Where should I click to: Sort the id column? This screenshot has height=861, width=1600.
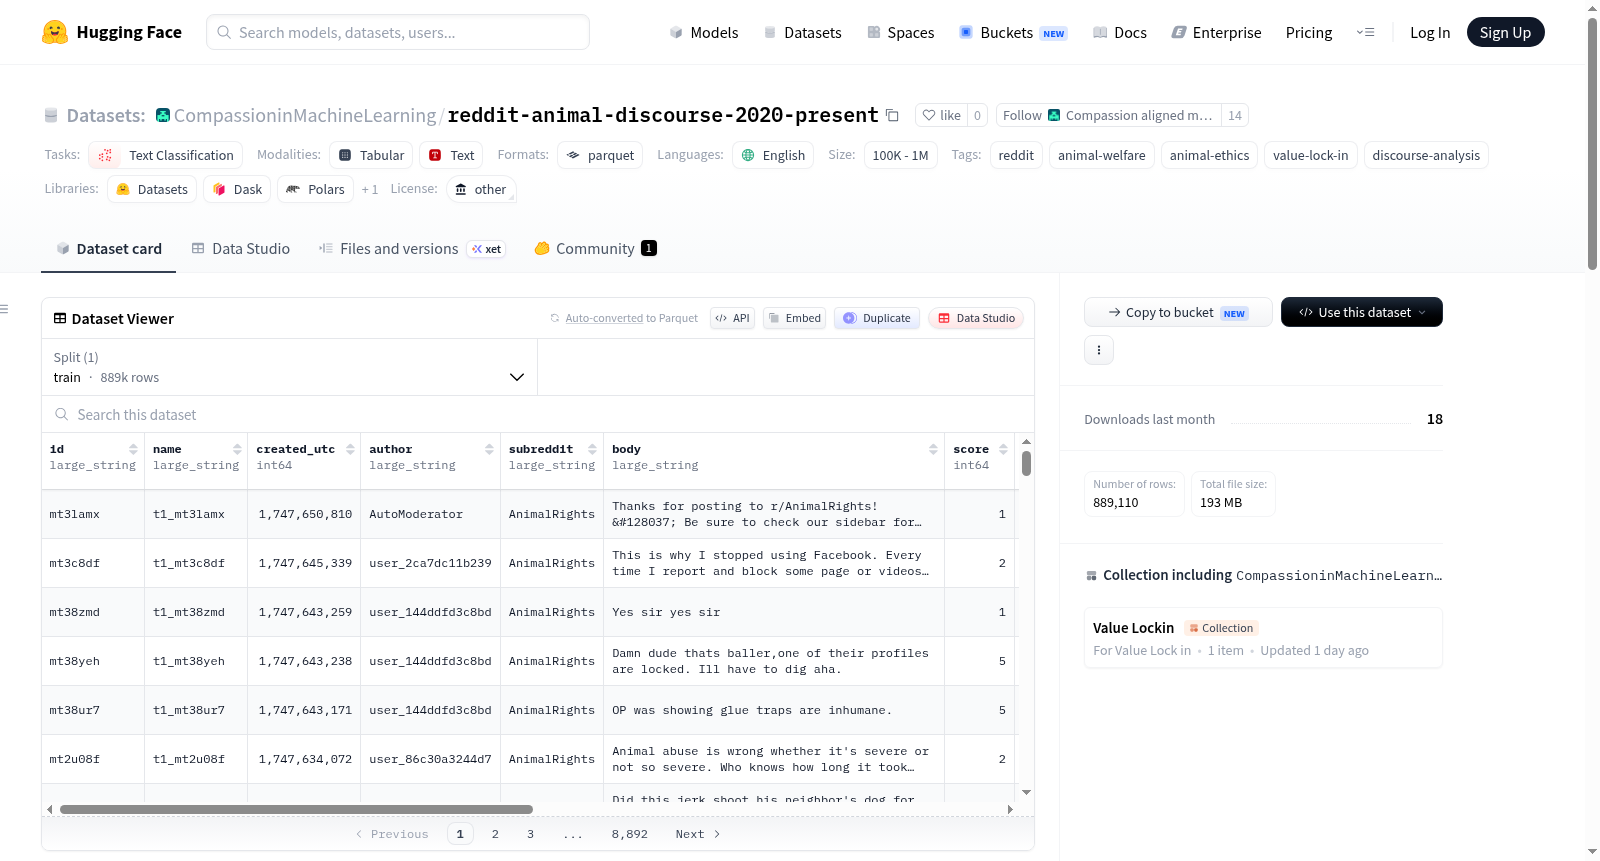click(x=133, y=449)
